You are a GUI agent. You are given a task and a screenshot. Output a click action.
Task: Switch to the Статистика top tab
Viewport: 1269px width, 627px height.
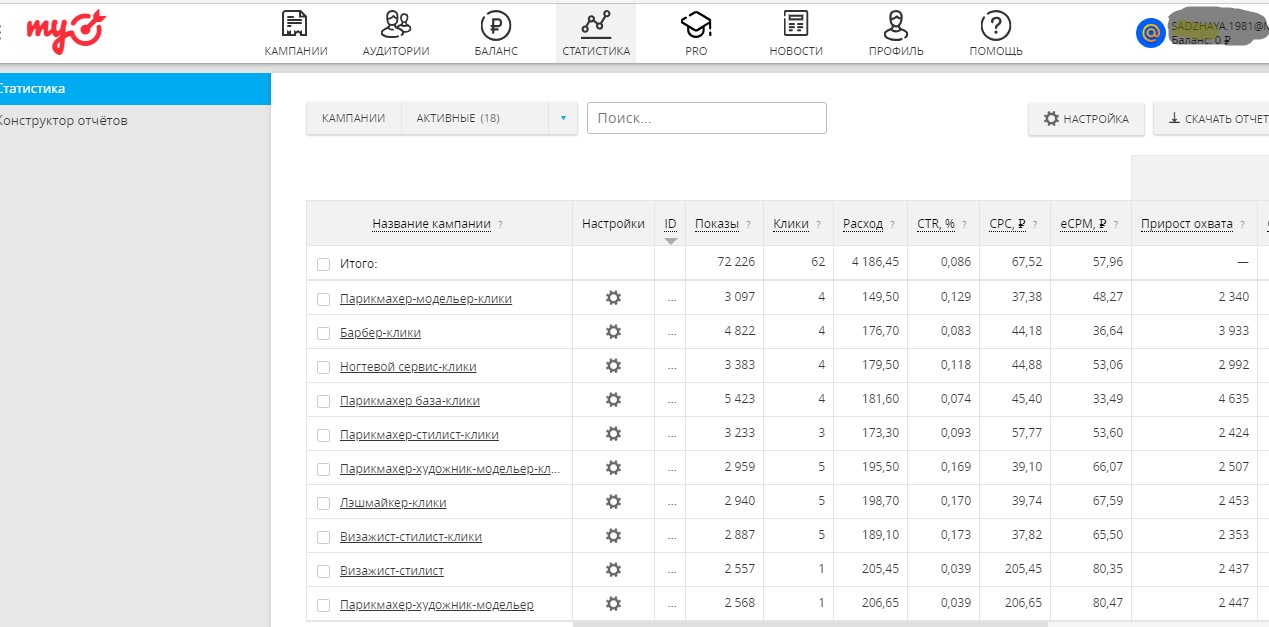coord(596,33)
